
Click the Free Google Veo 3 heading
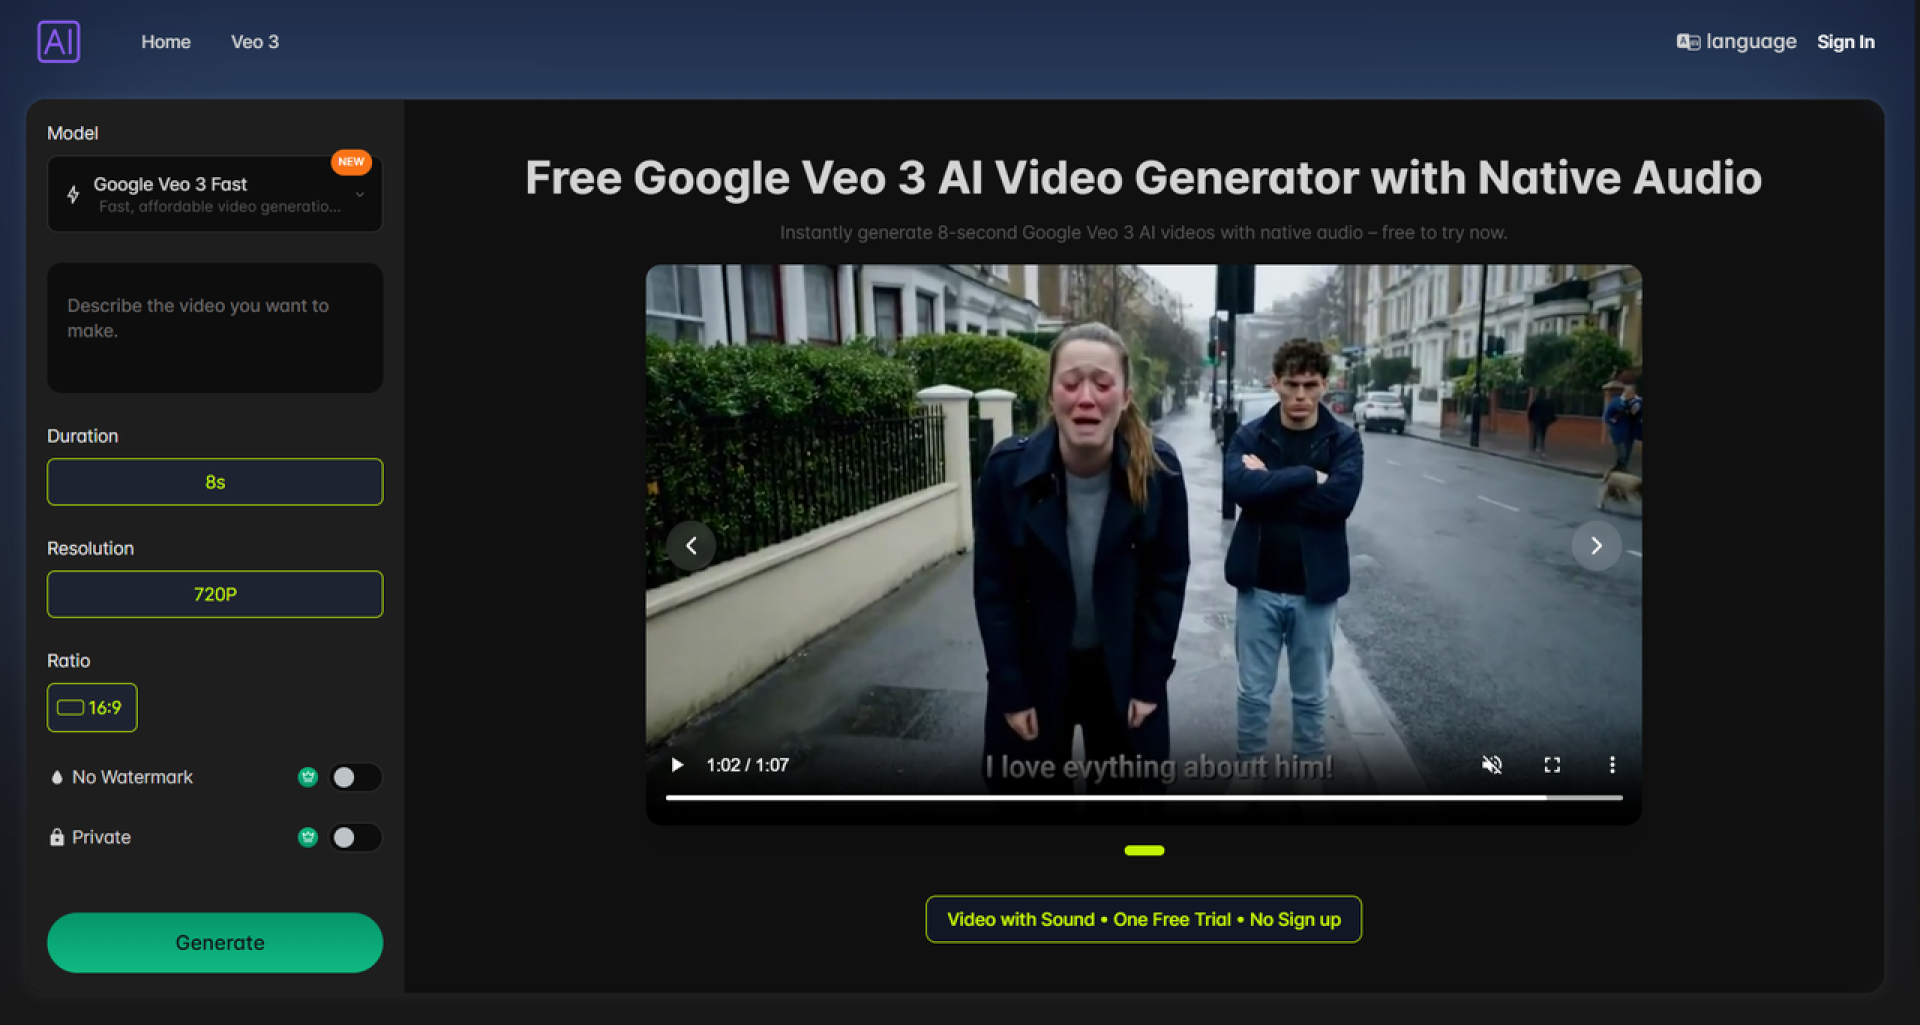click(x=1144, y=178)
